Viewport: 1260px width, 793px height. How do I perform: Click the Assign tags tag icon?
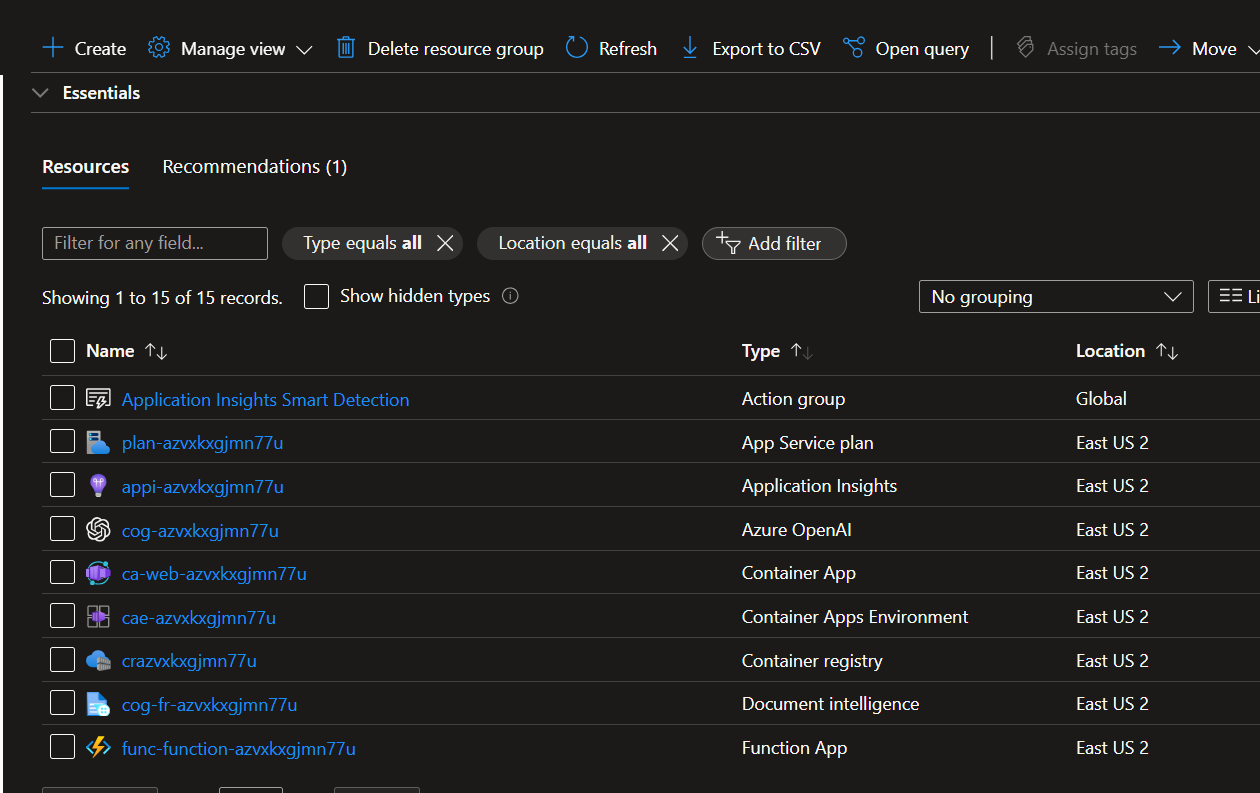click(x=1025, y=48)
